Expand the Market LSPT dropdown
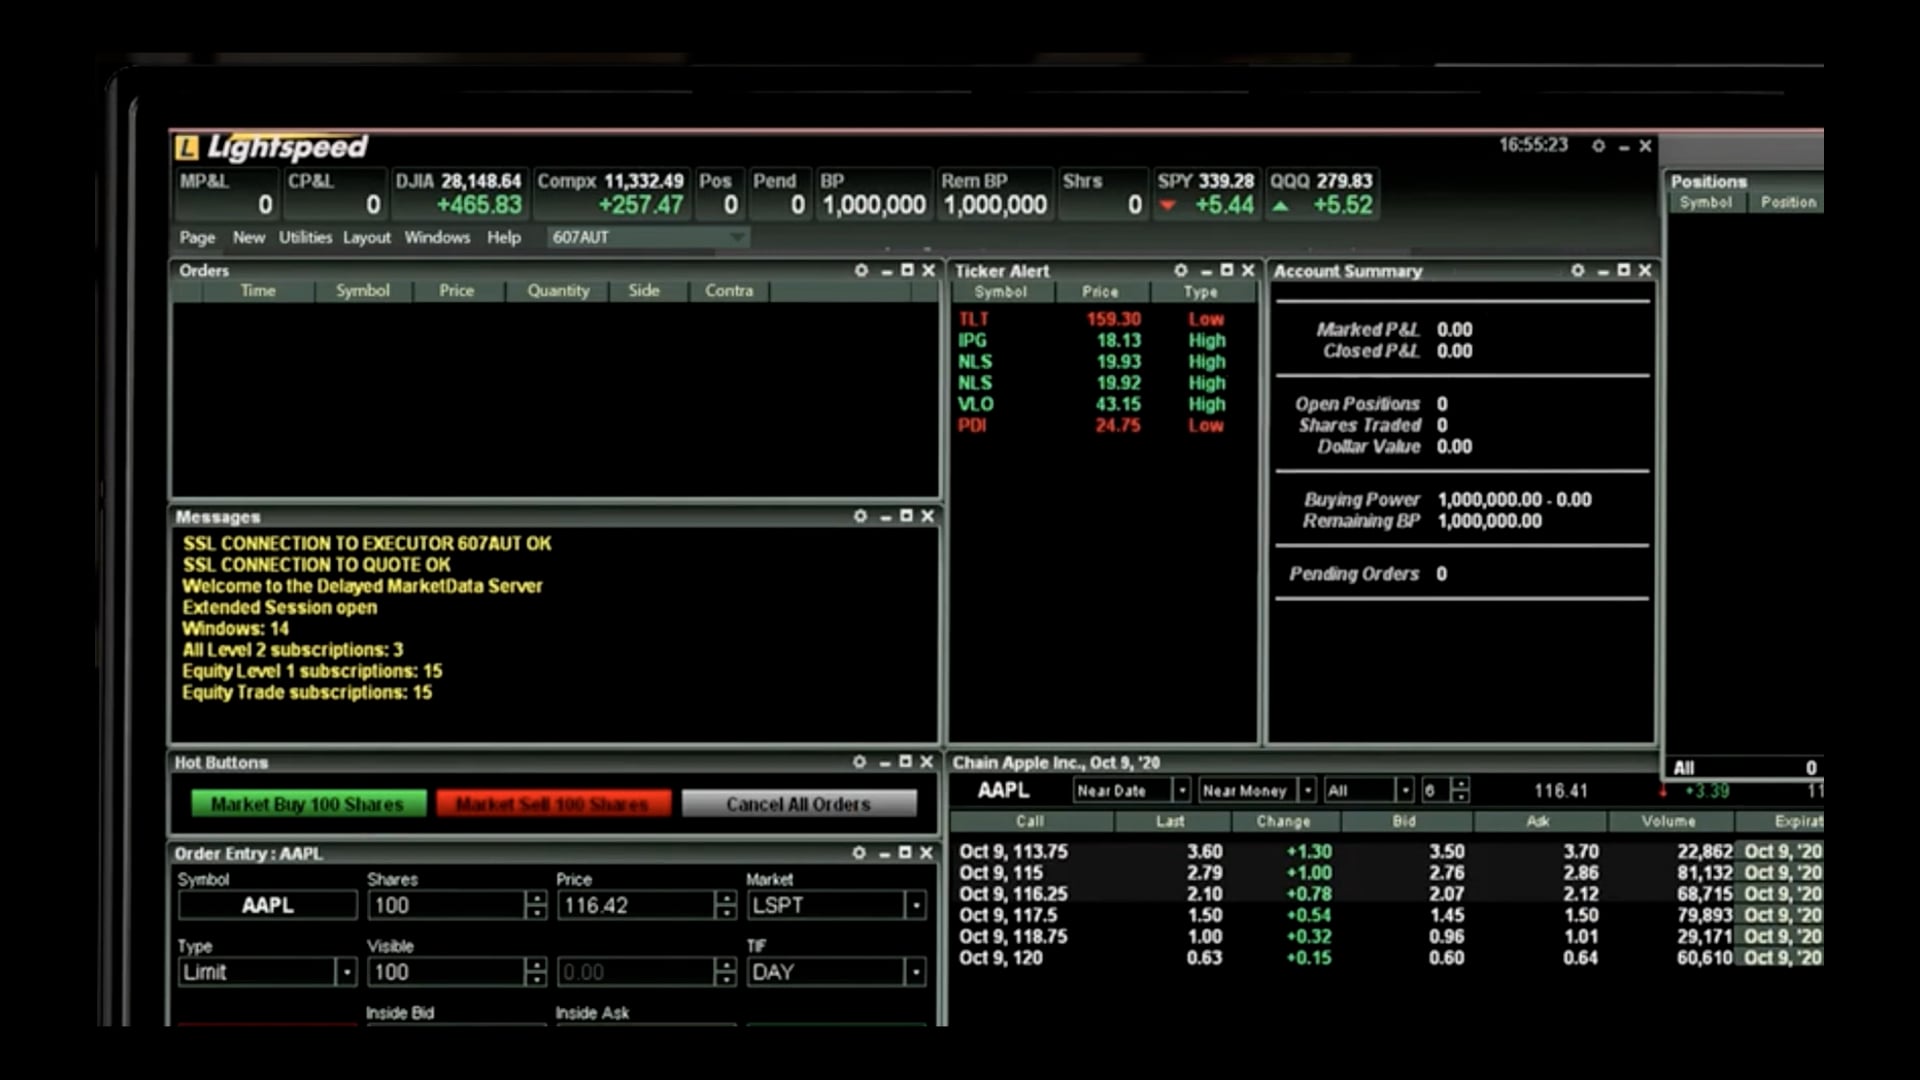The height and width of the screenshot is (1080, 1920). point(915,906)
